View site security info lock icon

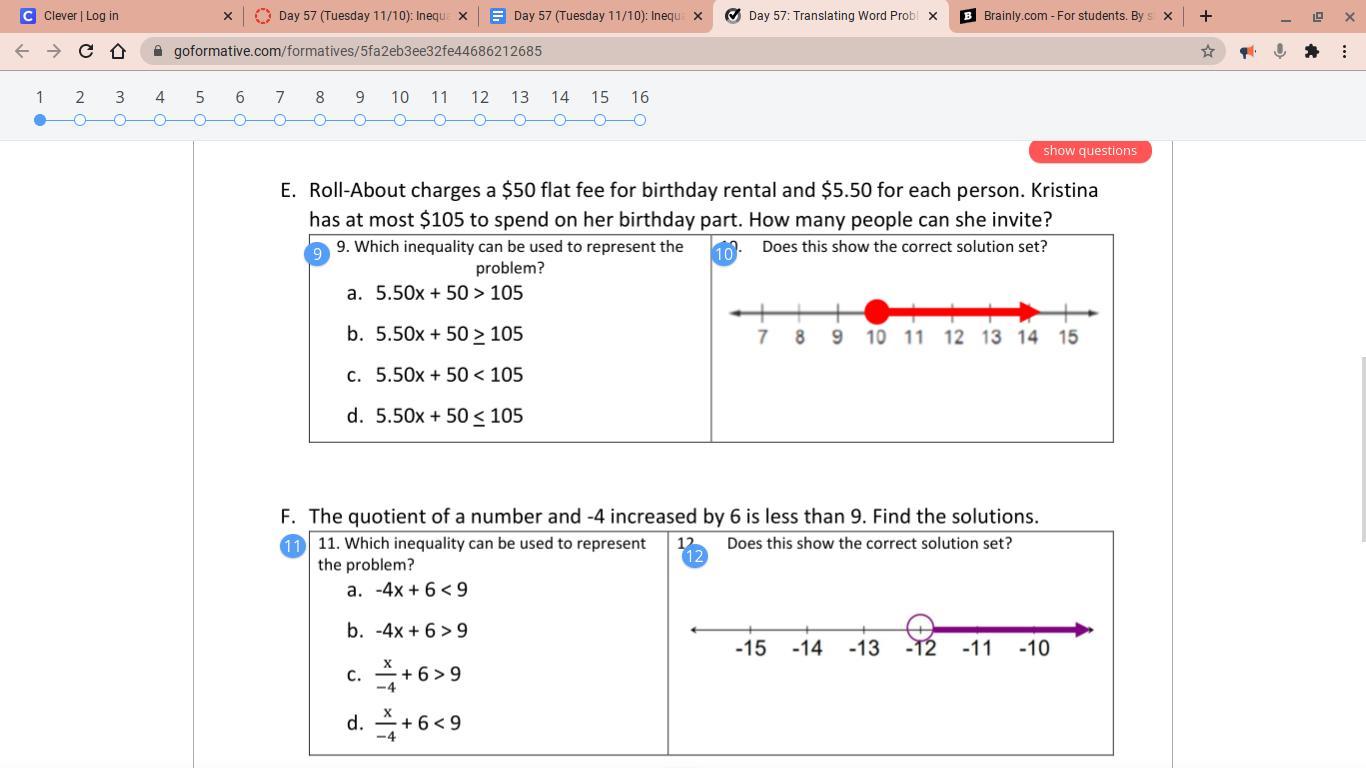point(158,51)
